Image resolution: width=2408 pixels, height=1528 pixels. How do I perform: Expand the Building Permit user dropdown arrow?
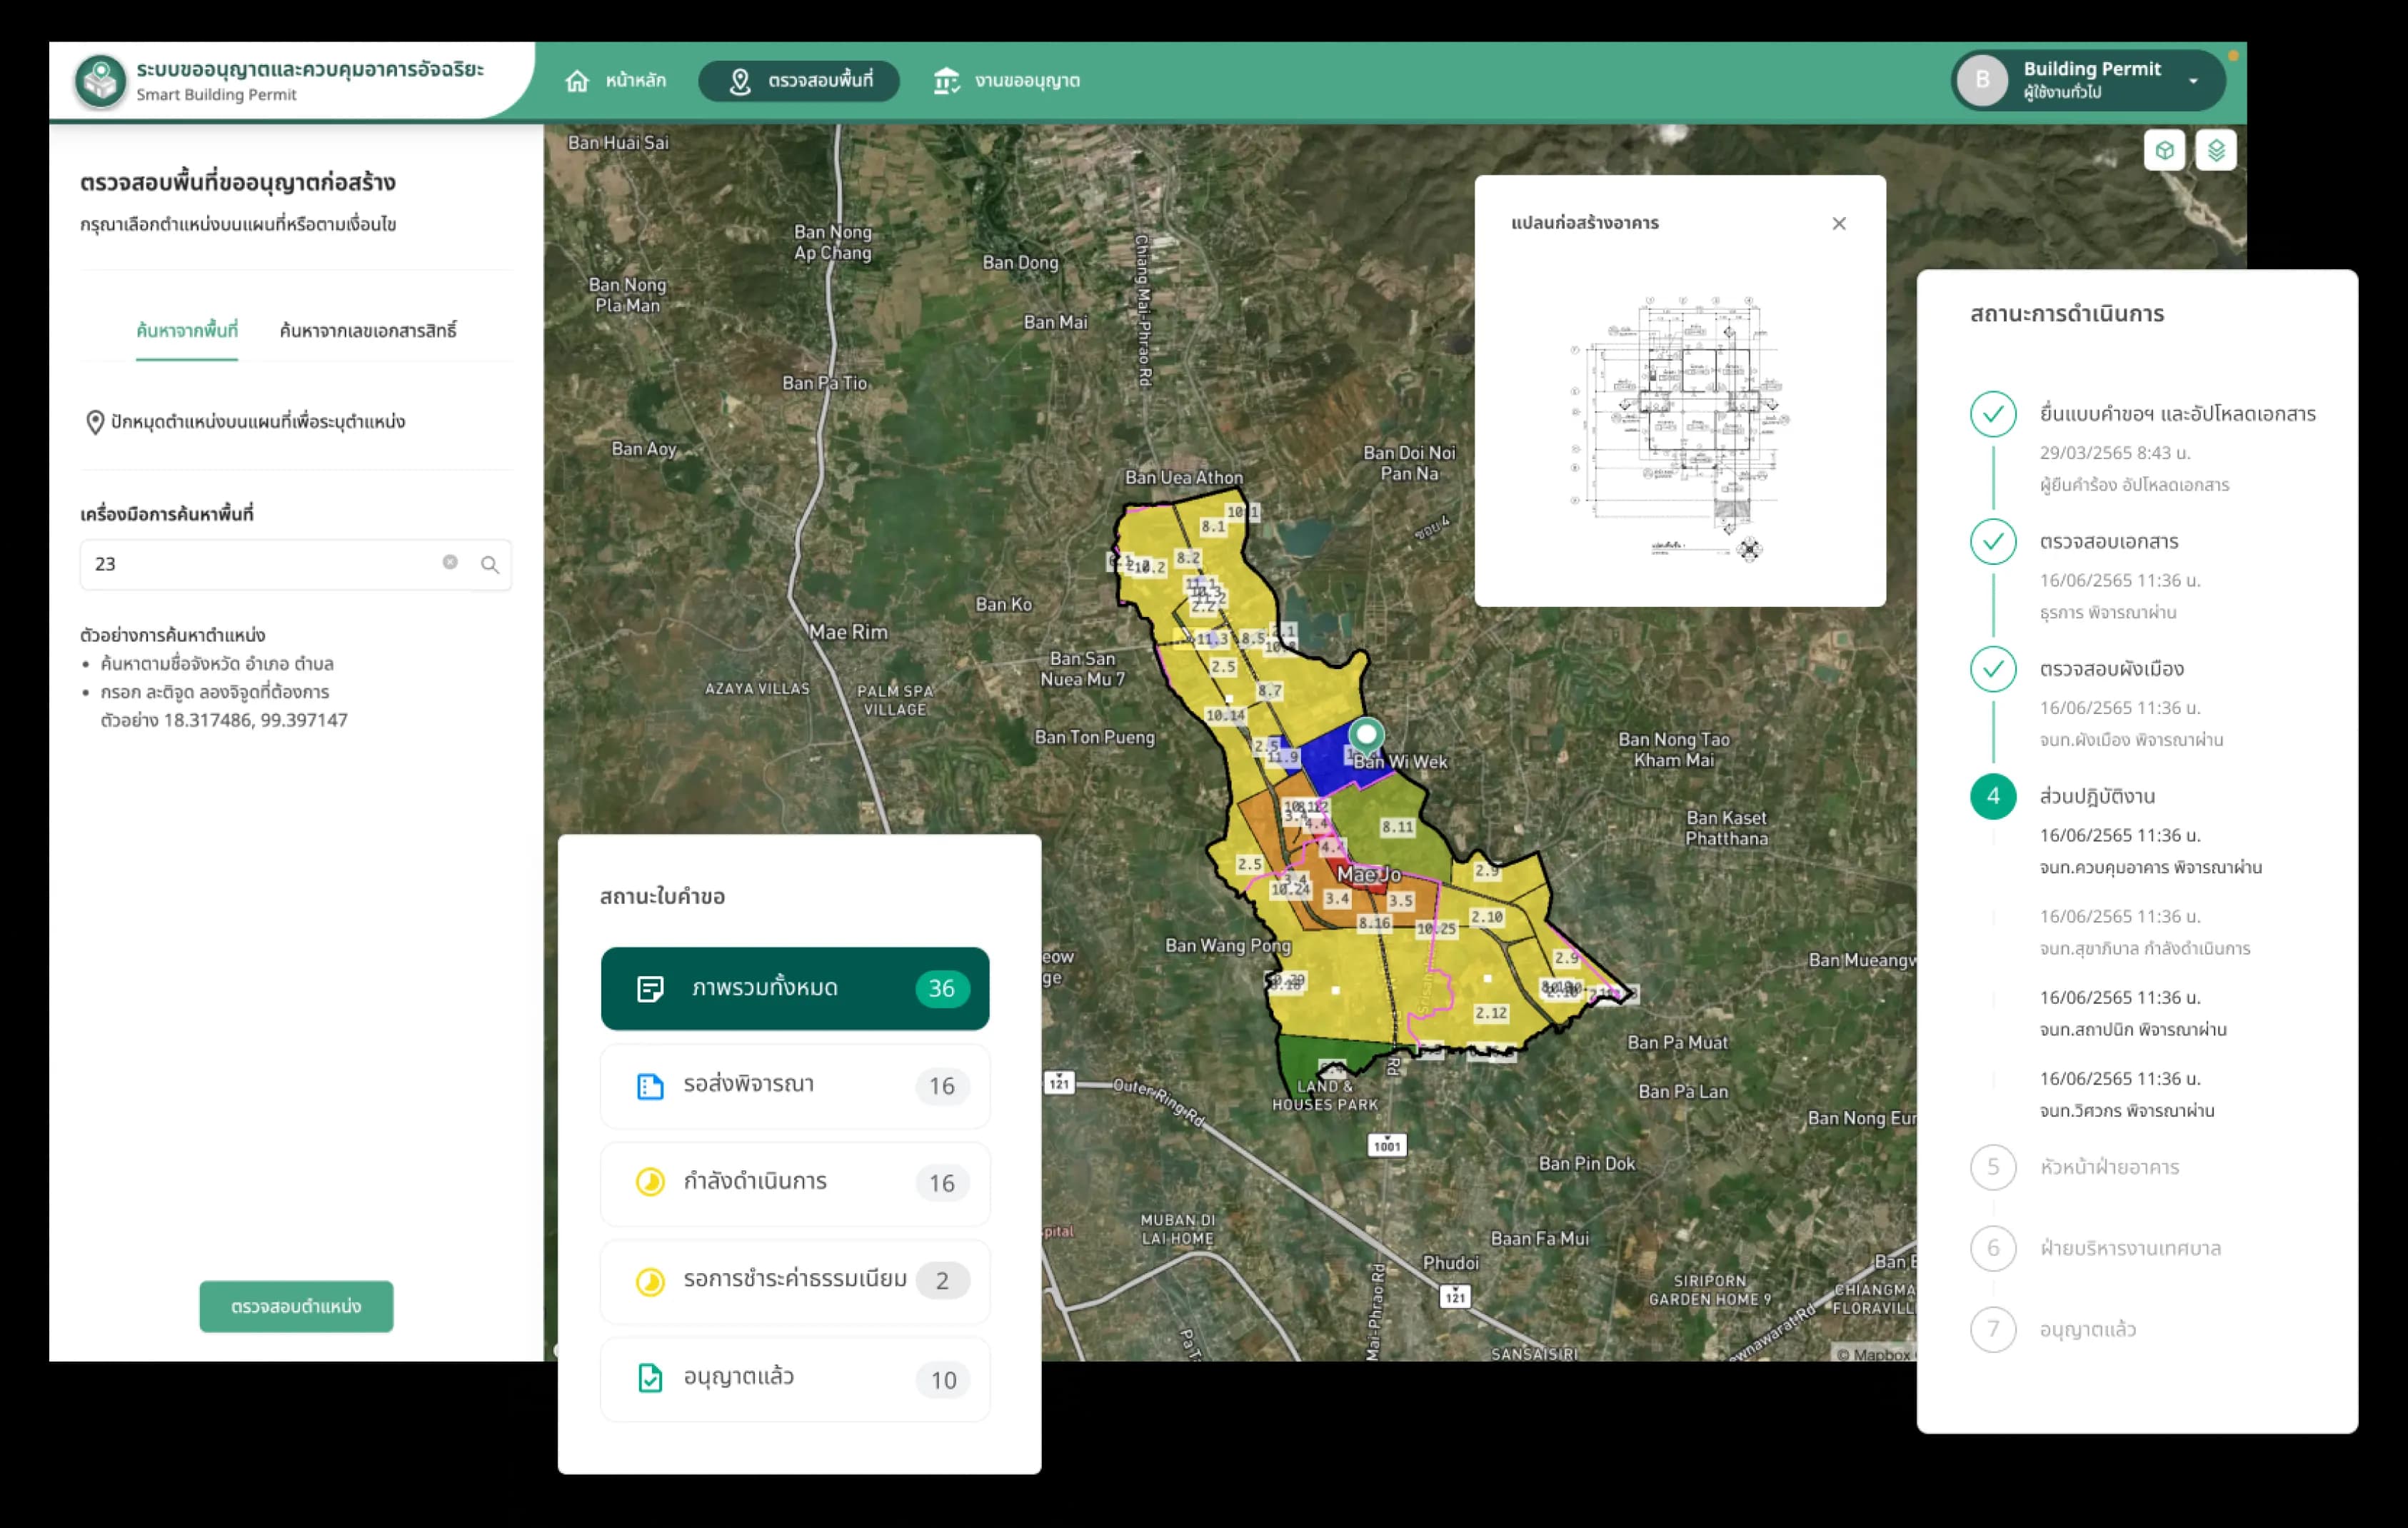click(2193, 81)
